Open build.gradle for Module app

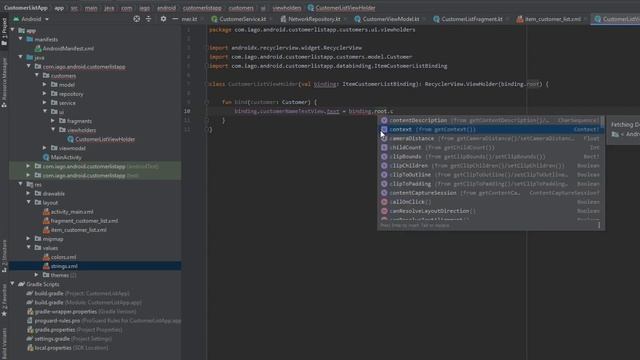pos(84,302)
